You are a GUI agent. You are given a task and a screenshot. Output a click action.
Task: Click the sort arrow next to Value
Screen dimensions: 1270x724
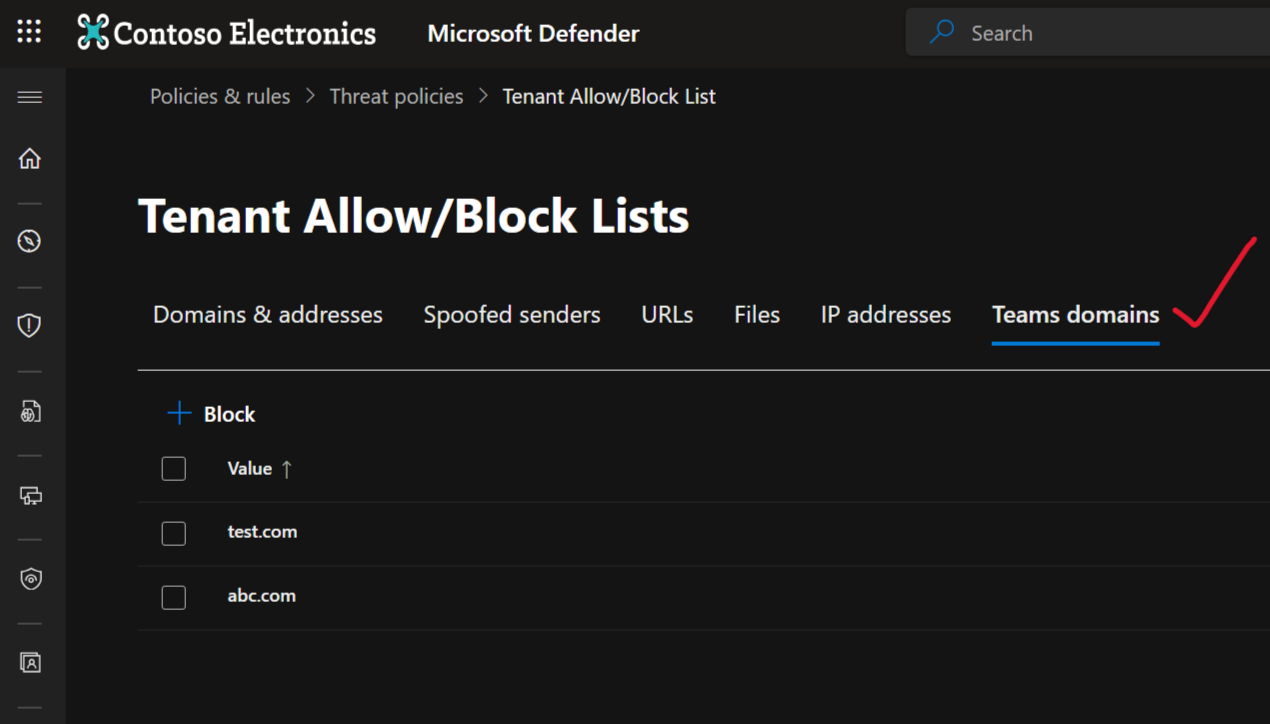287,468
